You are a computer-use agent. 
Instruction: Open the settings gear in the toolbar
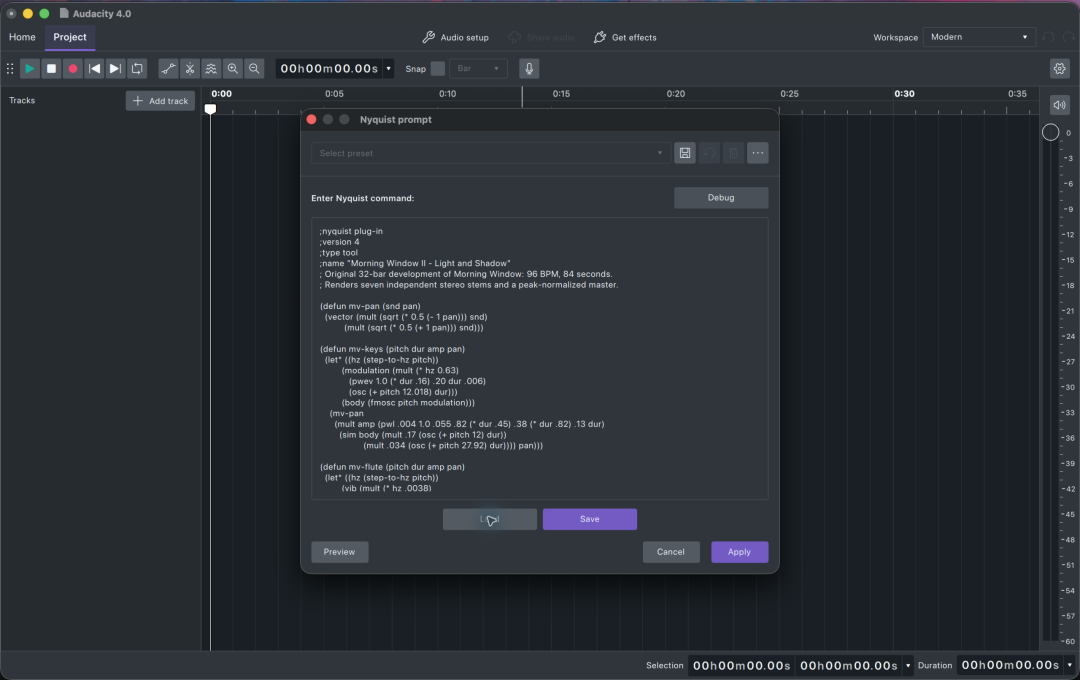(1059, 68)
